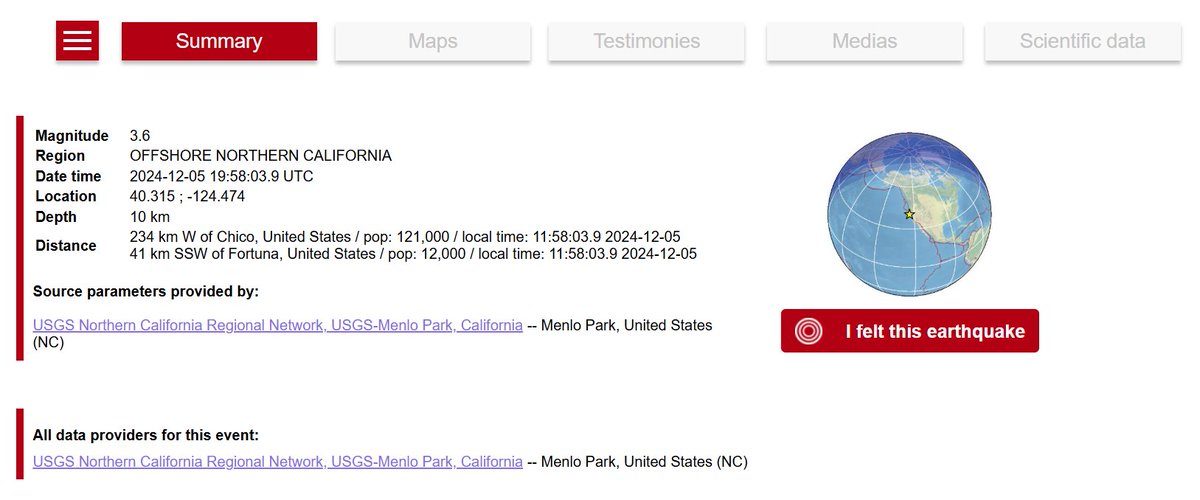Screen dimensions: 1200x500
Task: Click the Distance label
Action: [x=66, y=245]
